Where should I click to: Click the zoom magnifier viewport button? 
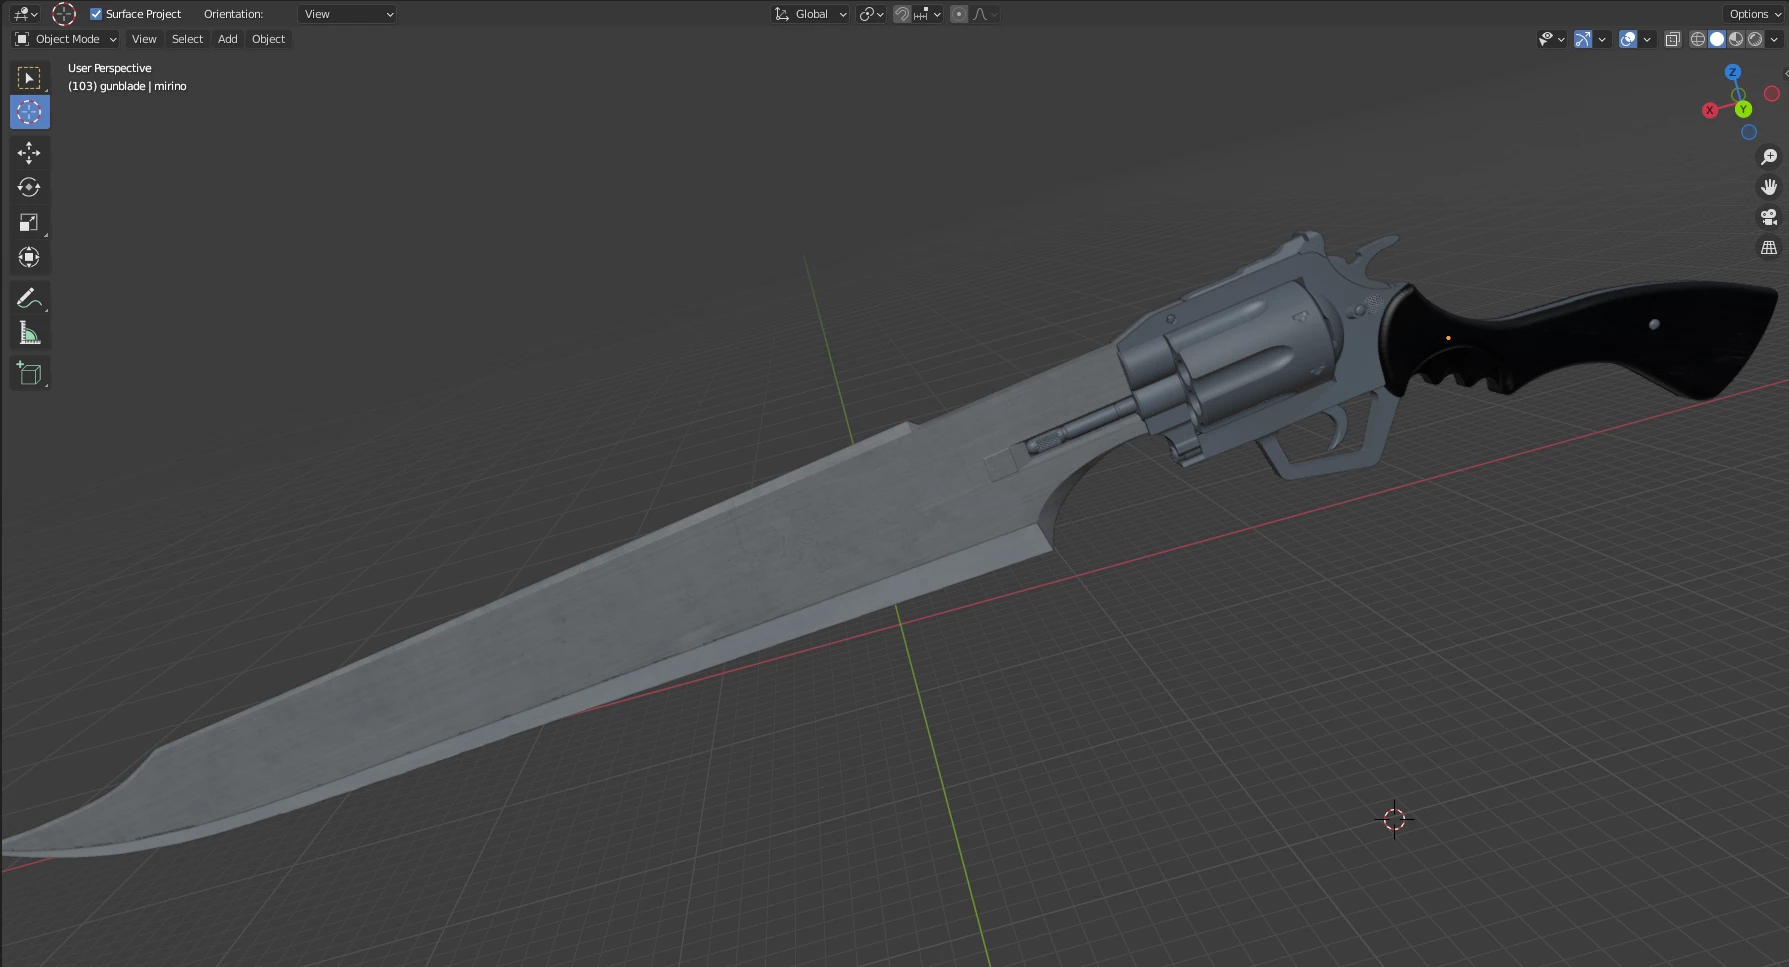pyautogui.click(x=1769, y=157)
